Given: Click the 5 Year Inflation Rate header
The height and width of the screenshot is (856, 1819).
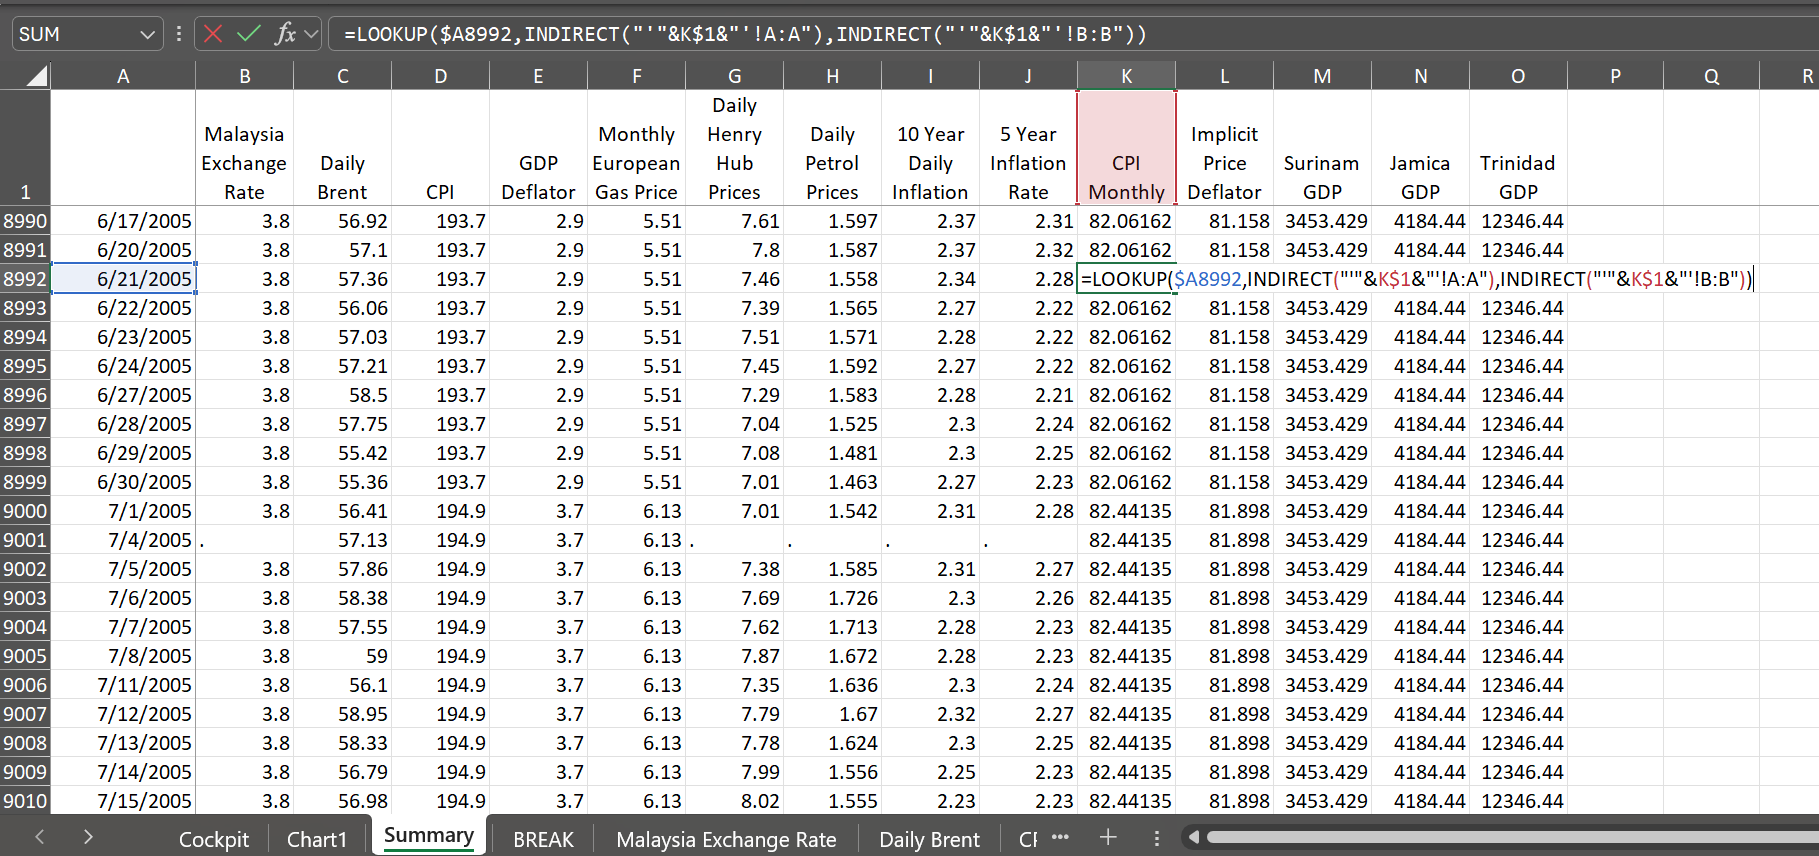Looking at the screenshot, I should point(1028,148).
